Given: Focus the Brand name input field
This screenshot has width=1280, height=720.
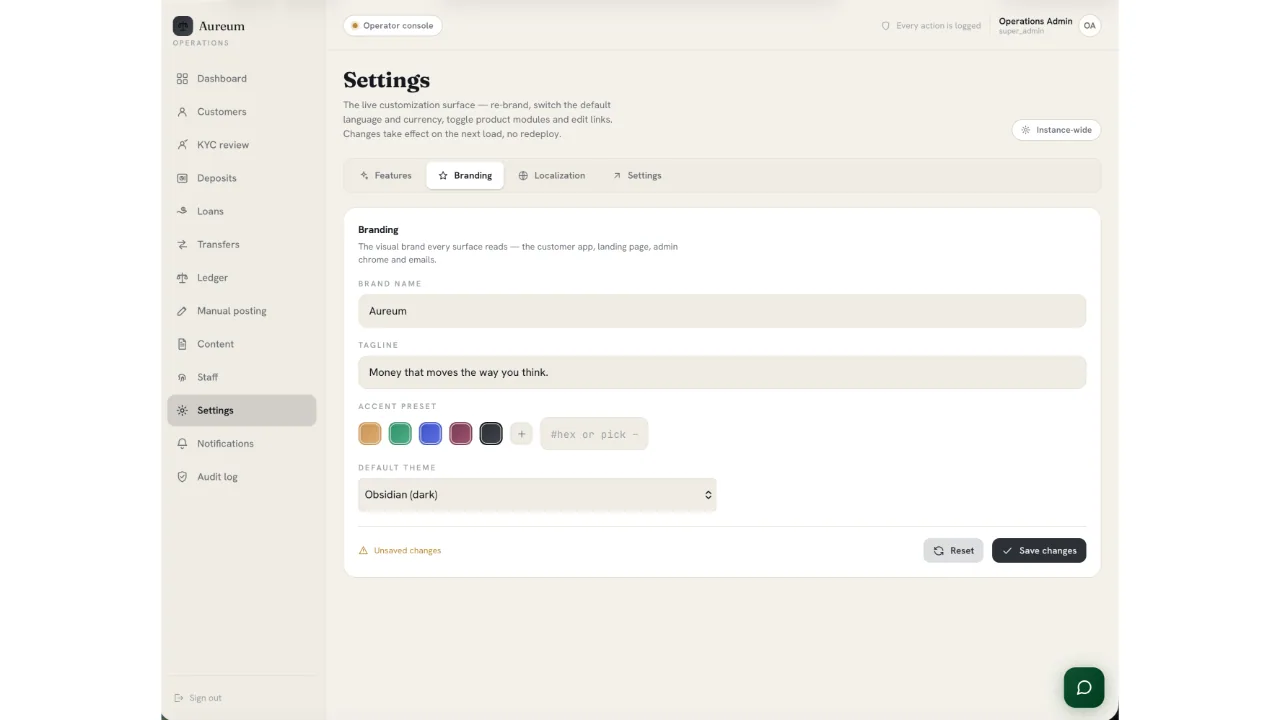Looking at the screenshot, I should pos(722,311).
